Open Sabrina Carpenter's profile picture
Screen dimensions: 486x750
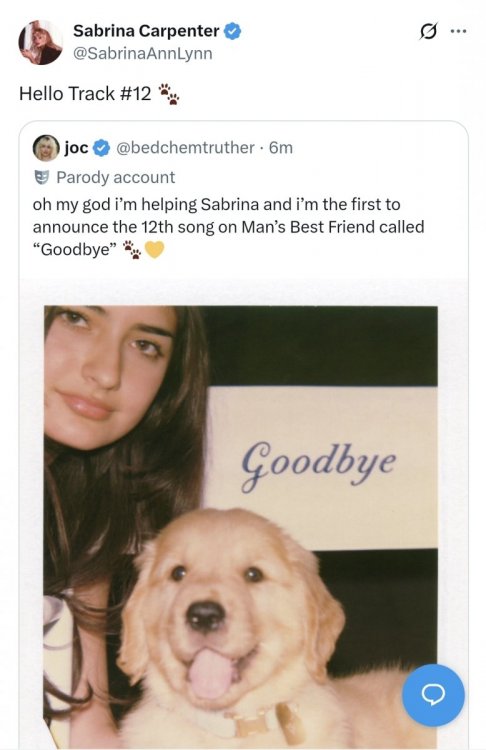(40, 43)
